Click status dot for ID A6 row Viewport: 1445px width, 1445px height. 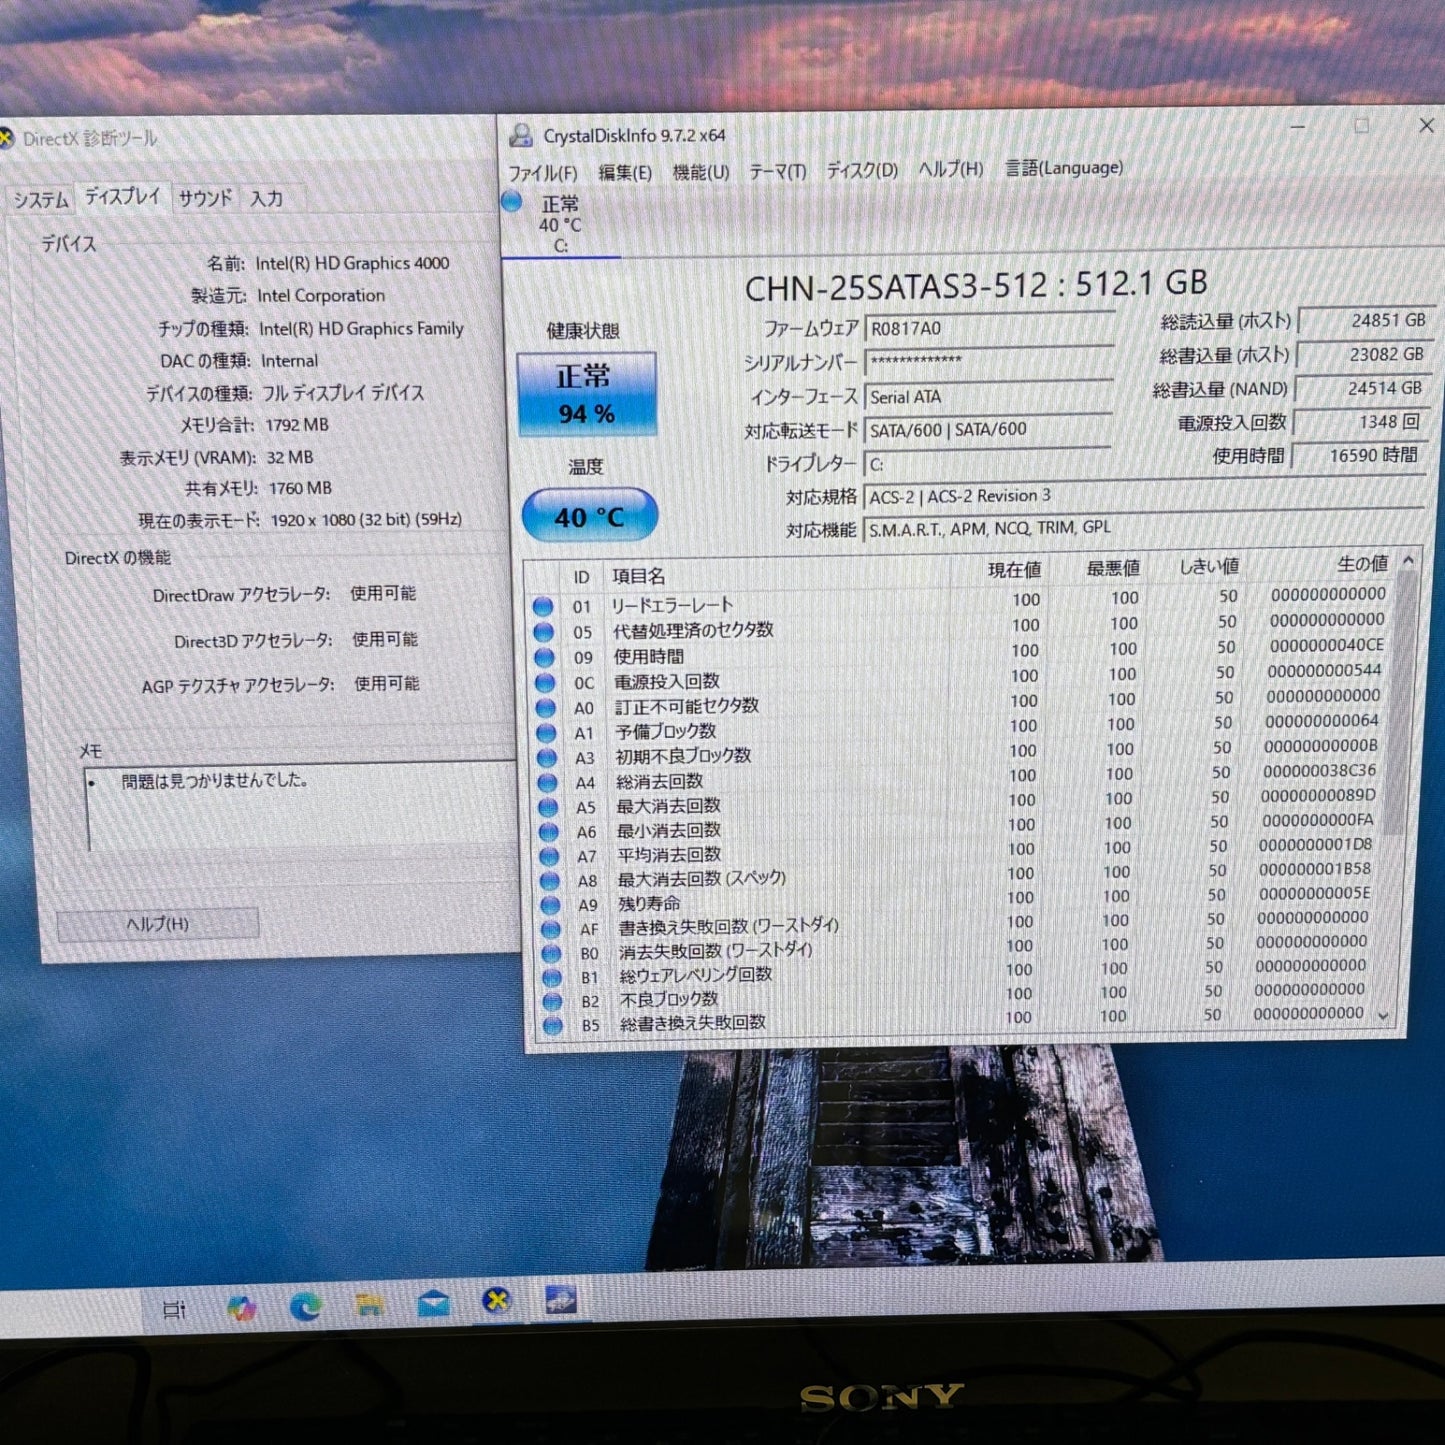point(549,832)
